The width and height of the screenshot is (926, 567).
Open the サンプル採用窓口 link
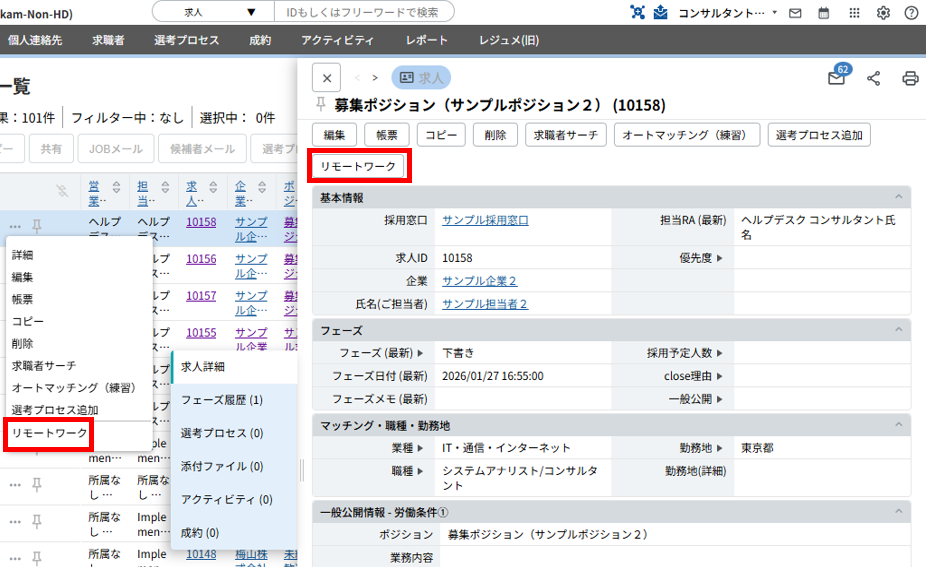485,220
